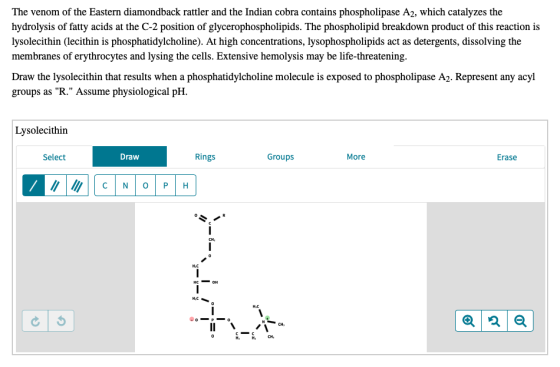This screenshot has height=367, width=560.
Task: Activate the Erase button
Action: click(x=507, y=157)
